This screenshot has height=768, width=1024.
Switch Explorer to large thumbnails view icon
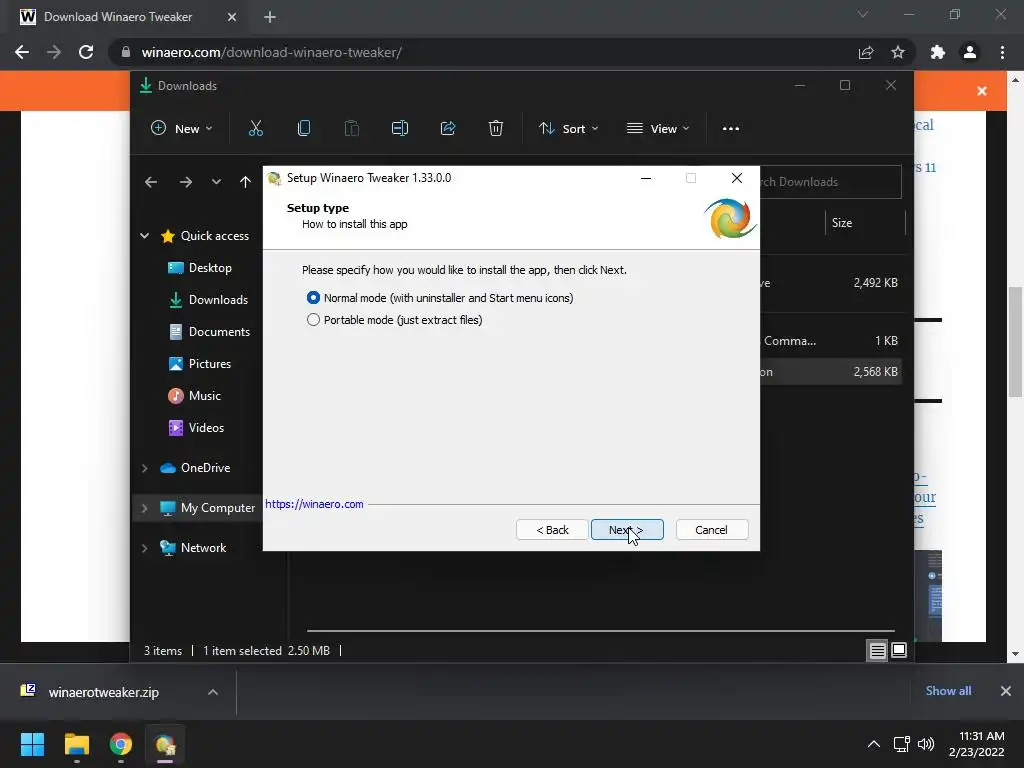[899, 650]
